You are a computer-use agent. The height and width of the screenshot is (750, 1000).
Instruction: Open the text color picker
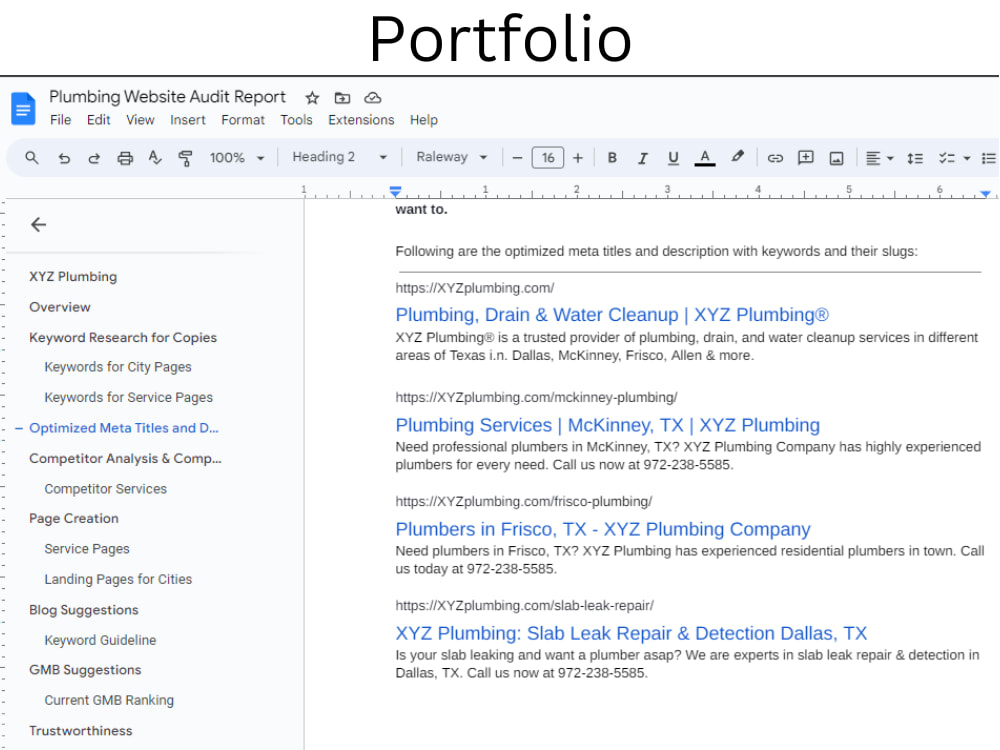point(705,158)
